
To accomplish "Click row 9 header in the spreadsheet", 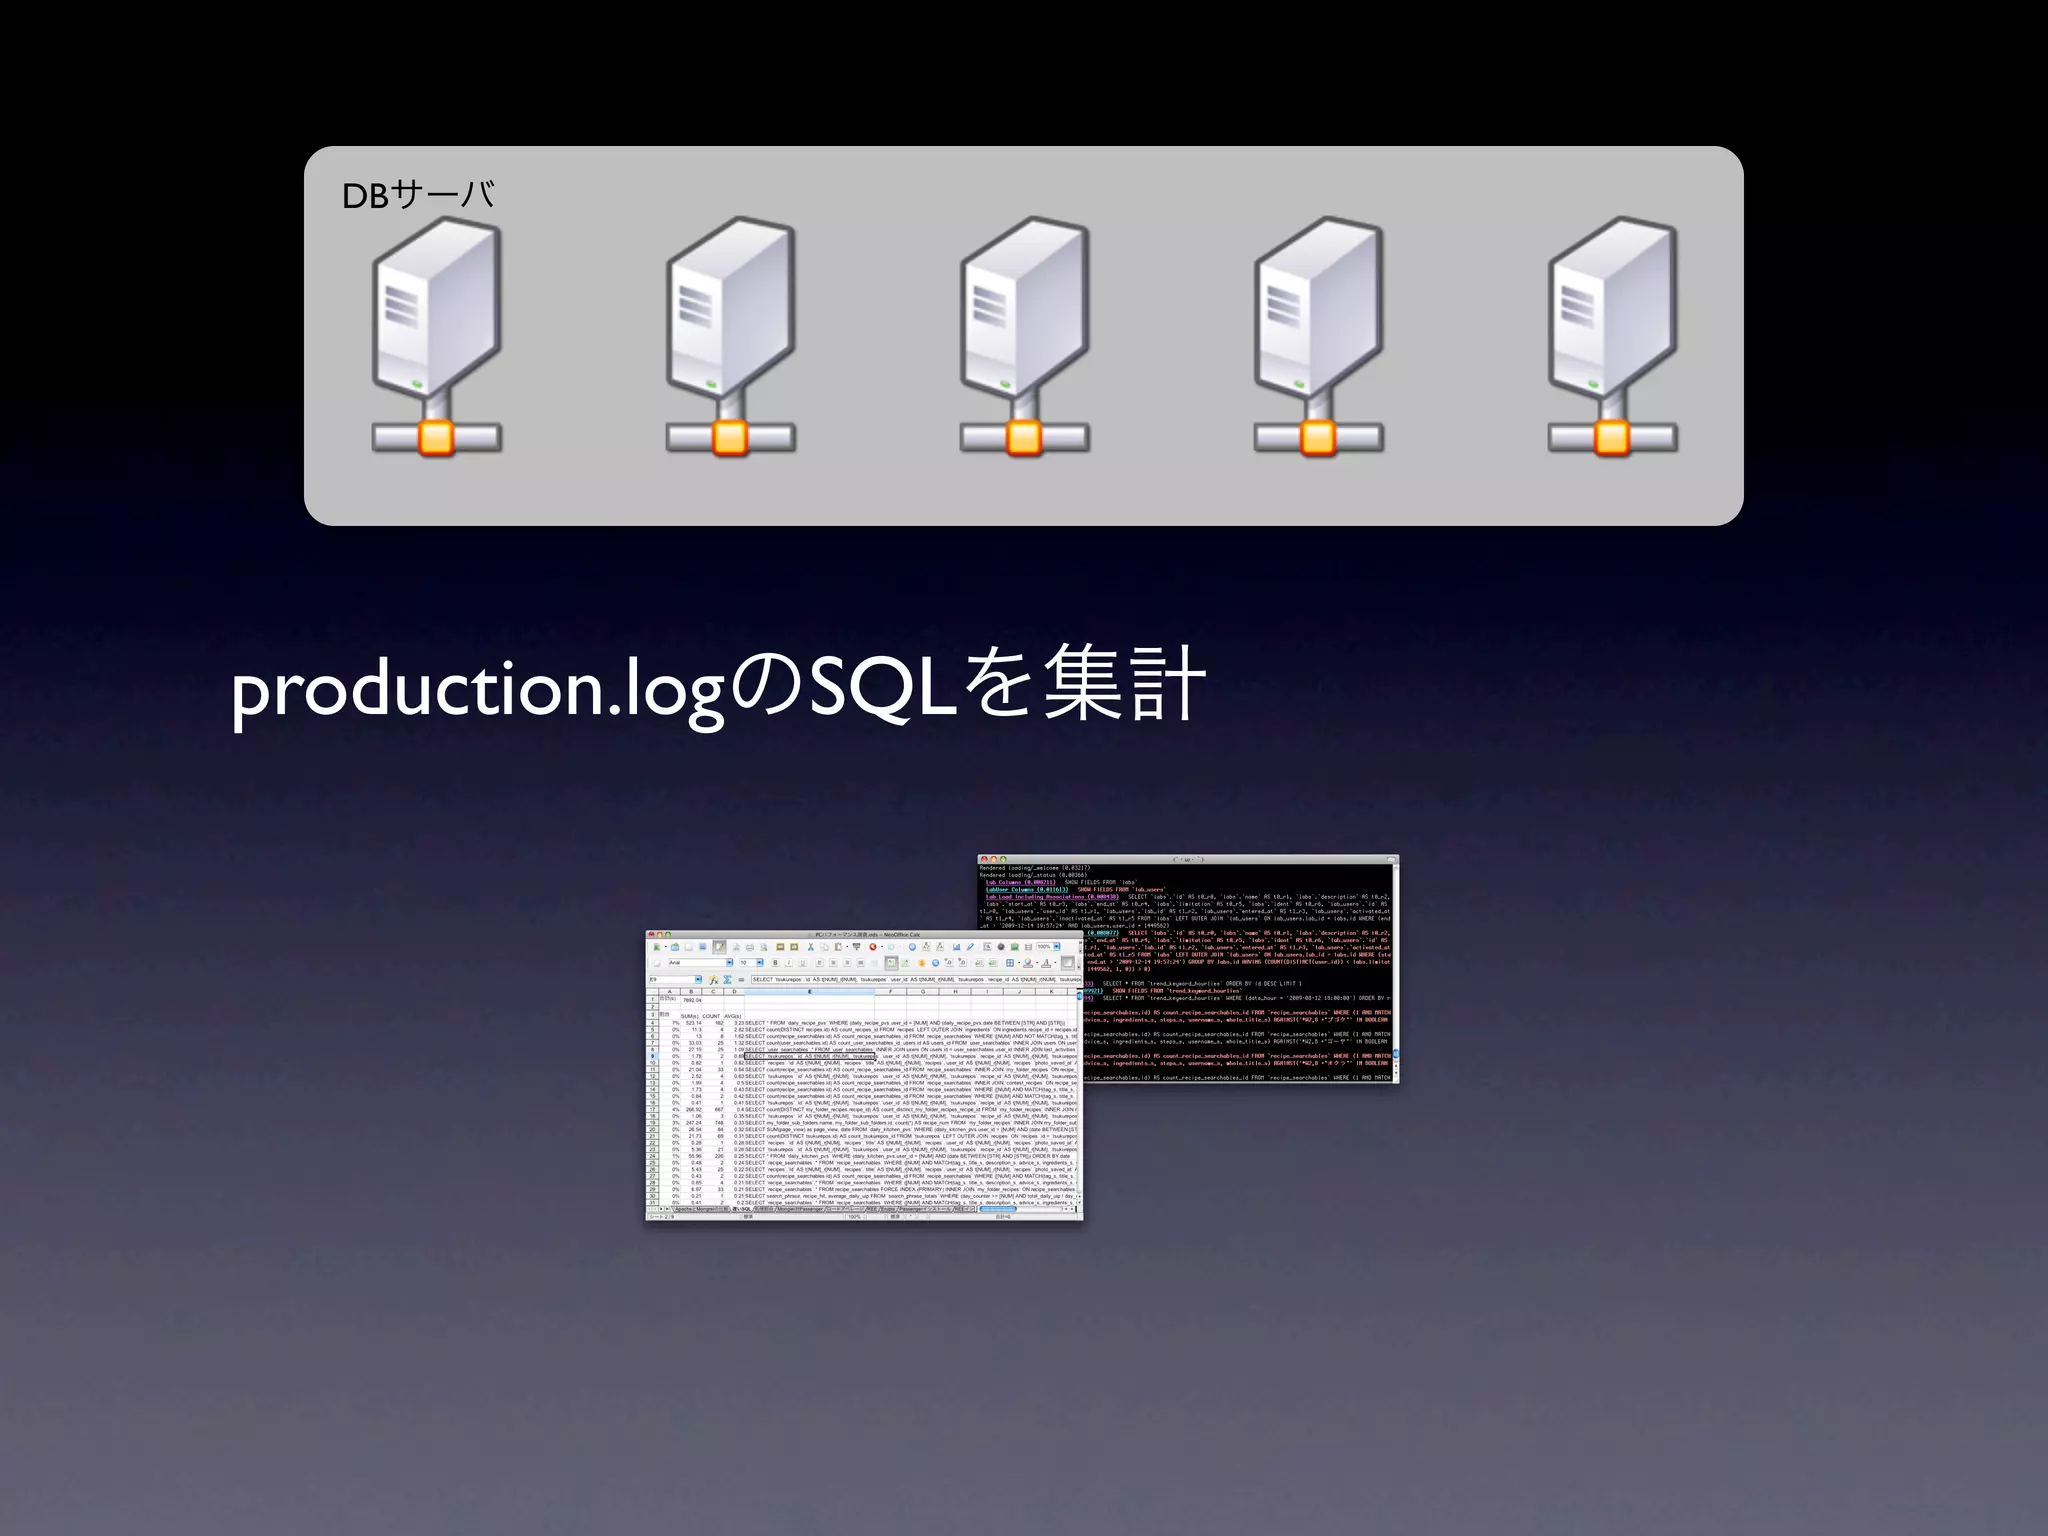I will click(x=653, y=1056).
